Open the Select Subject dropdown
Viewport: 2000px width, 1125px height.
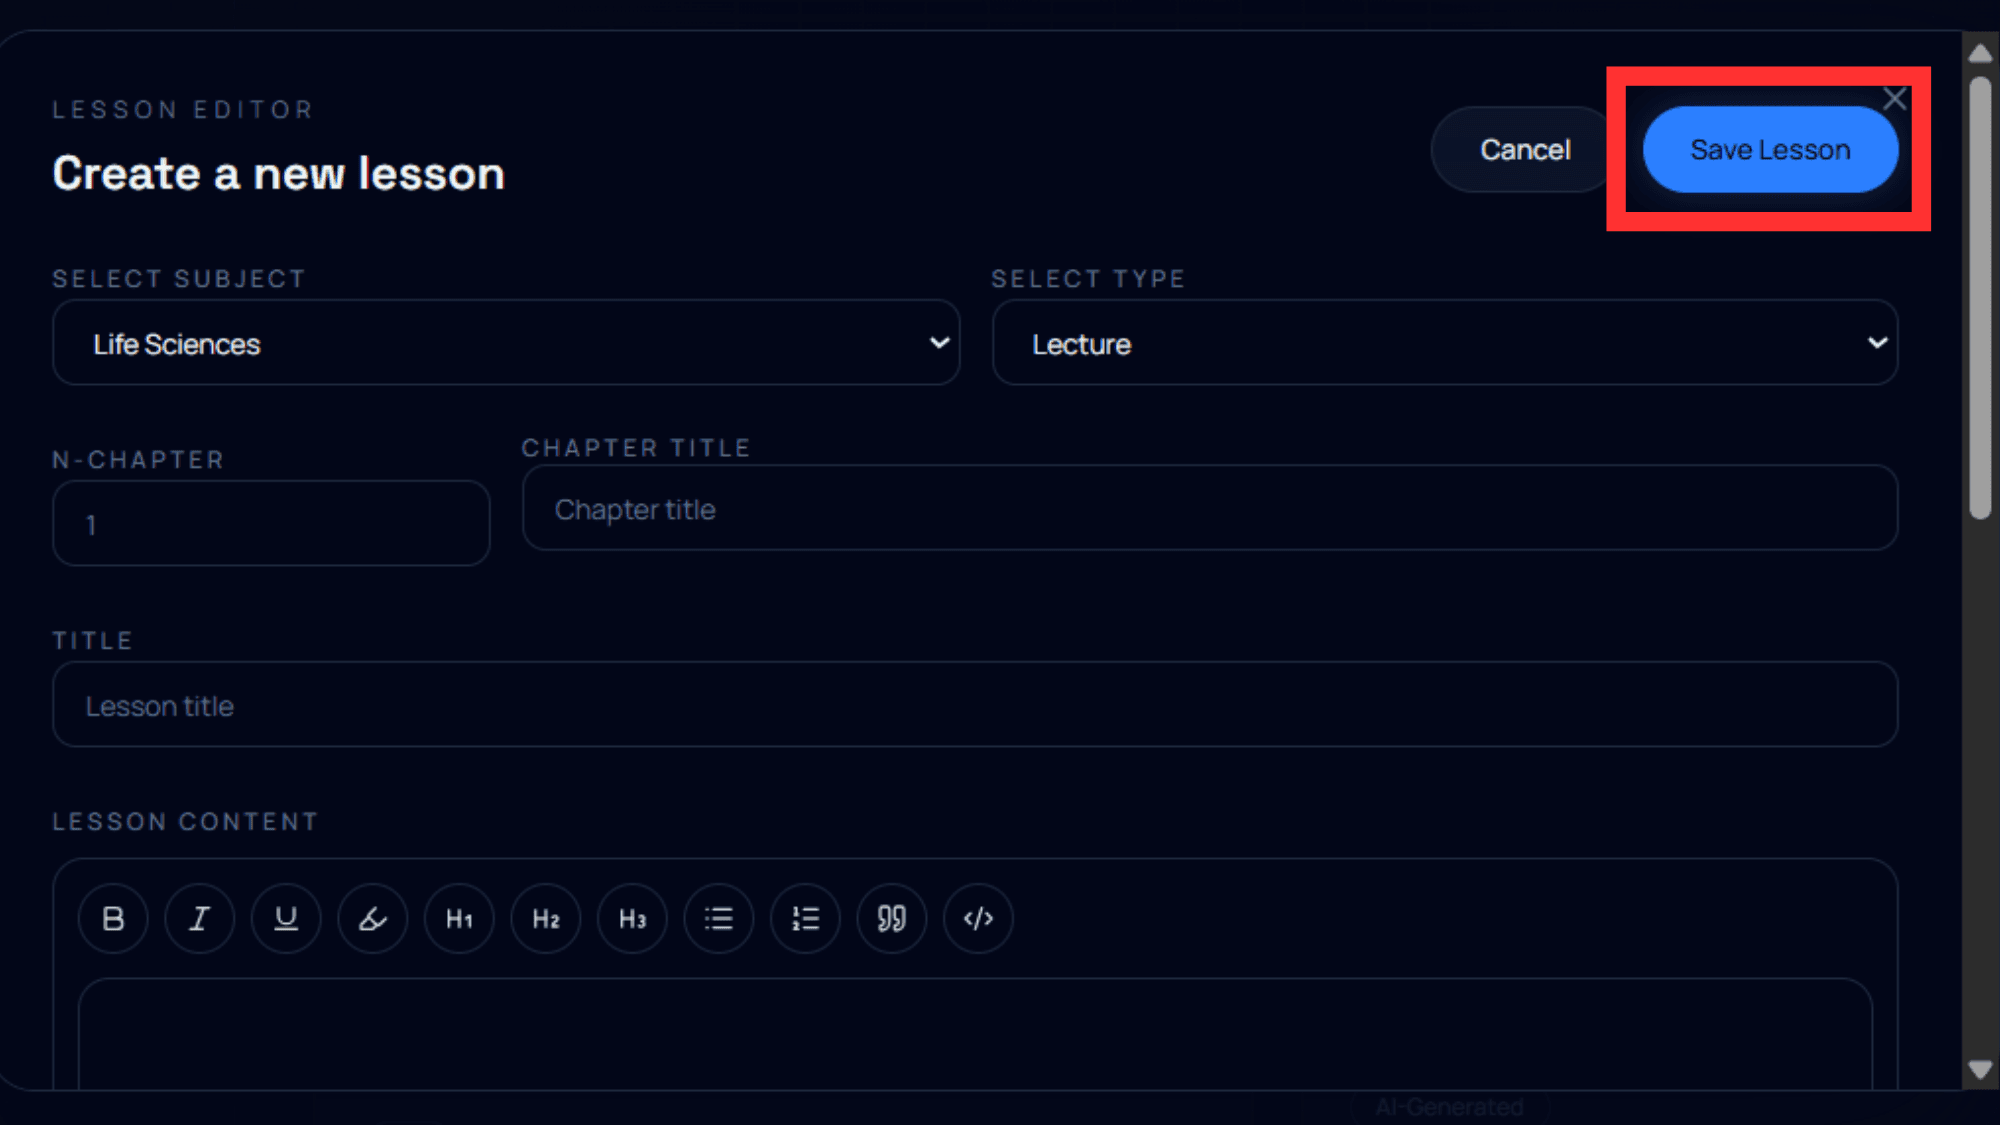[506, 343]
